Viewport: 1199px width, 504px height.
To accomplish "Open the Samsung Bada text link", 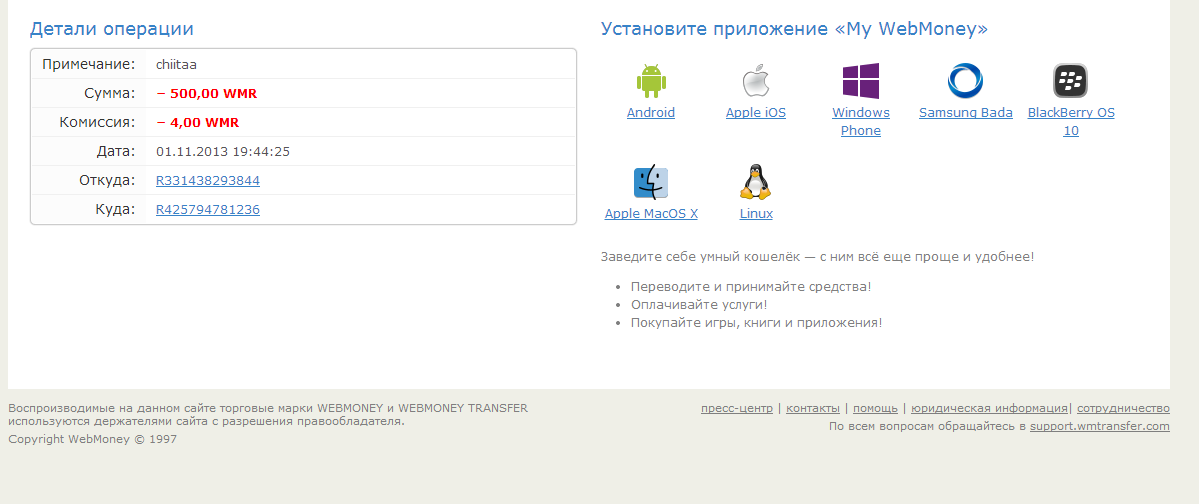I will [966, 112].
